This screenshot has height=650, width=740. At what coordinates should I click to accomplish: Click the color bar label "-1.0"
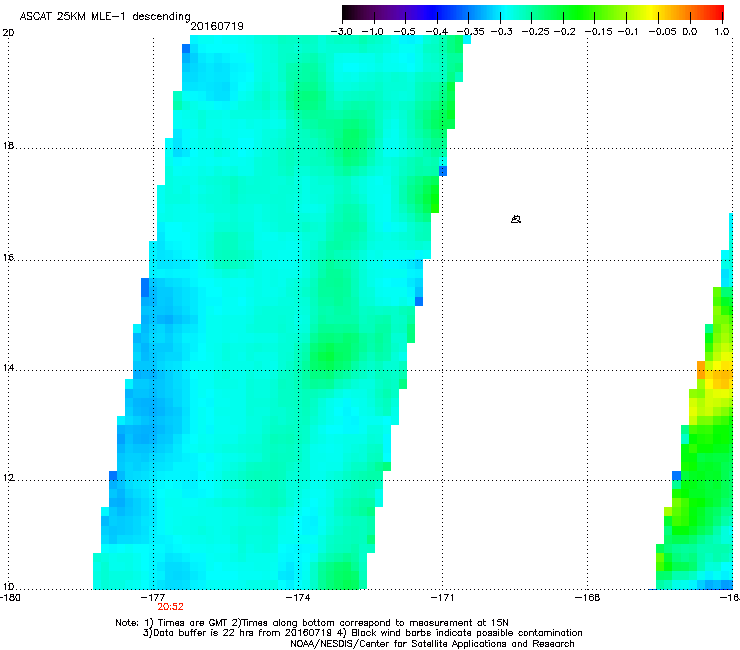(x=372, y=32)
